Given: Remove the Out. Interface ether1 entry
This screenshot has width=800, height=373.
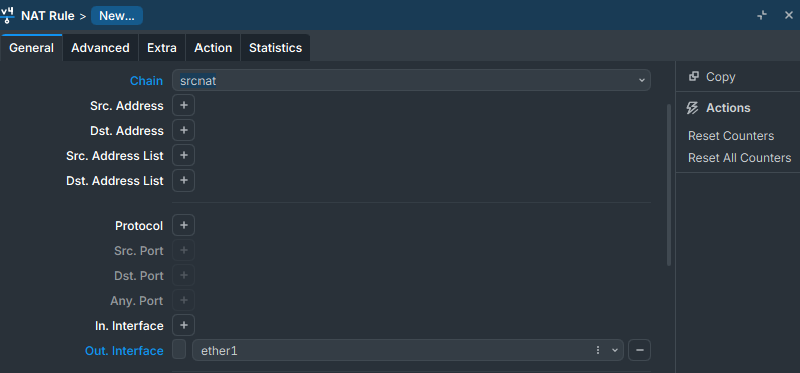Looking at the screenshot, I should (x=639, y=351).
